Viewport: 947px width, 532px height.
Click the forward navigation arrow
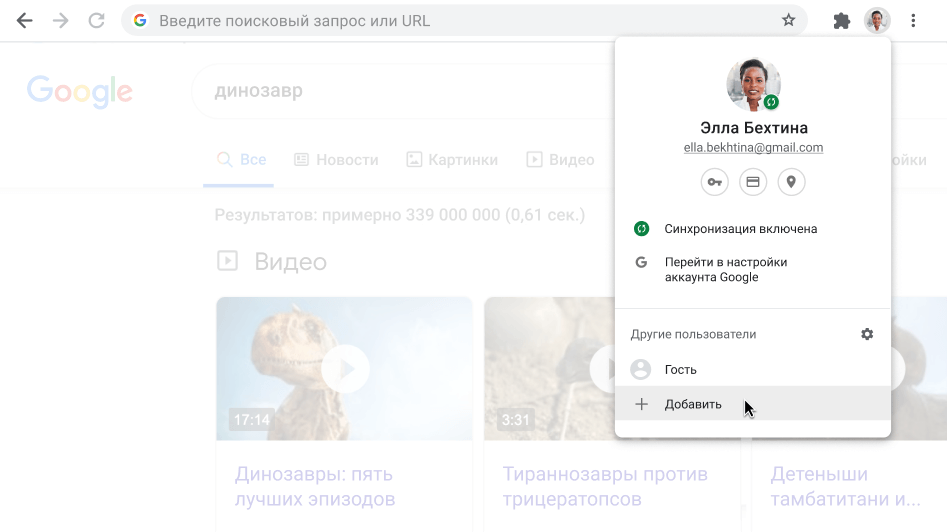click(x=61, y=20)
